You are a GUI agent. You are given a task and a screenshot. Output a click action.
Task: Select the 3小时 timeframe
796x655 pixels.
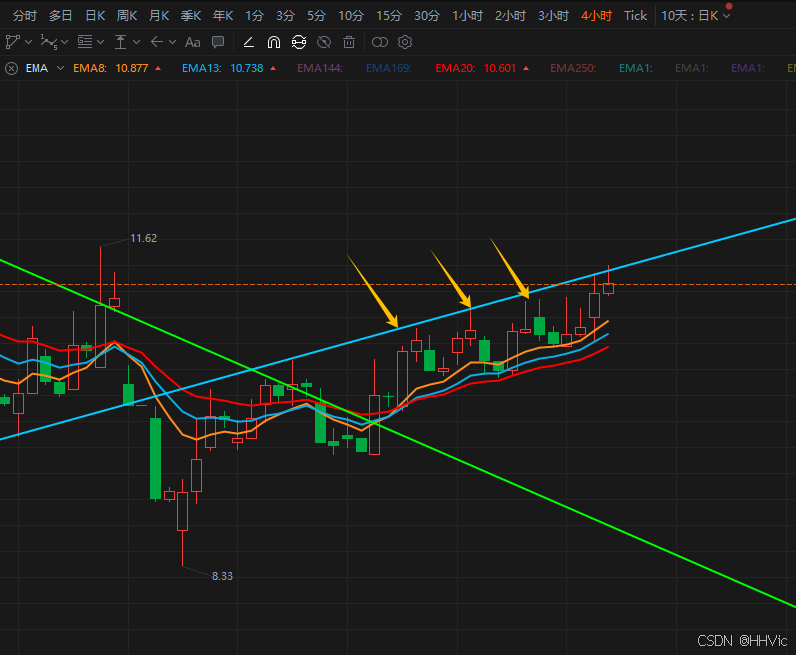(553, 16)
